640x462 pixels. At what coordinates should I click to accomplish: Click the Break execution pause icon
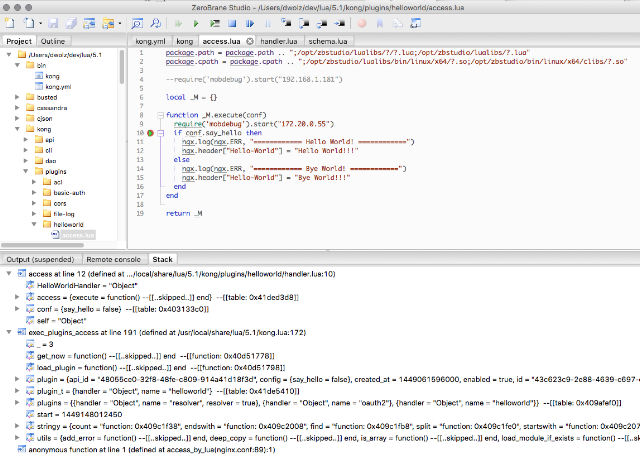tap(268, 23)
